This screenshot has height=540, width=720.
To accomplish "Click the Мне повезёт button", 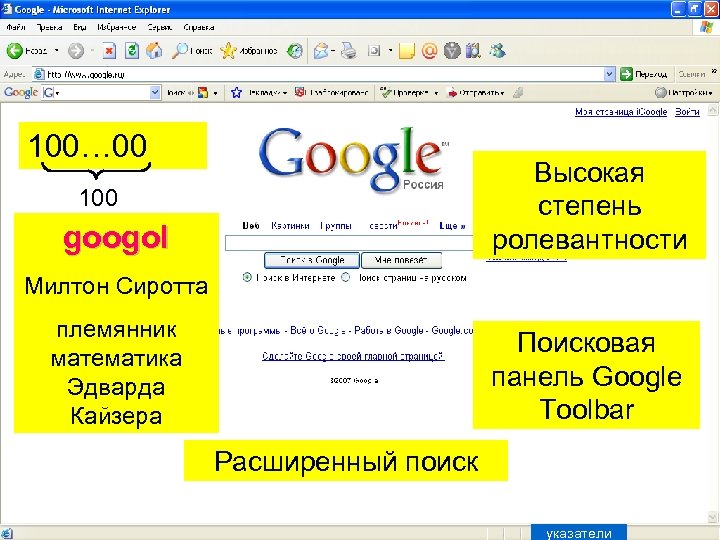I will (x=401, y=260).
